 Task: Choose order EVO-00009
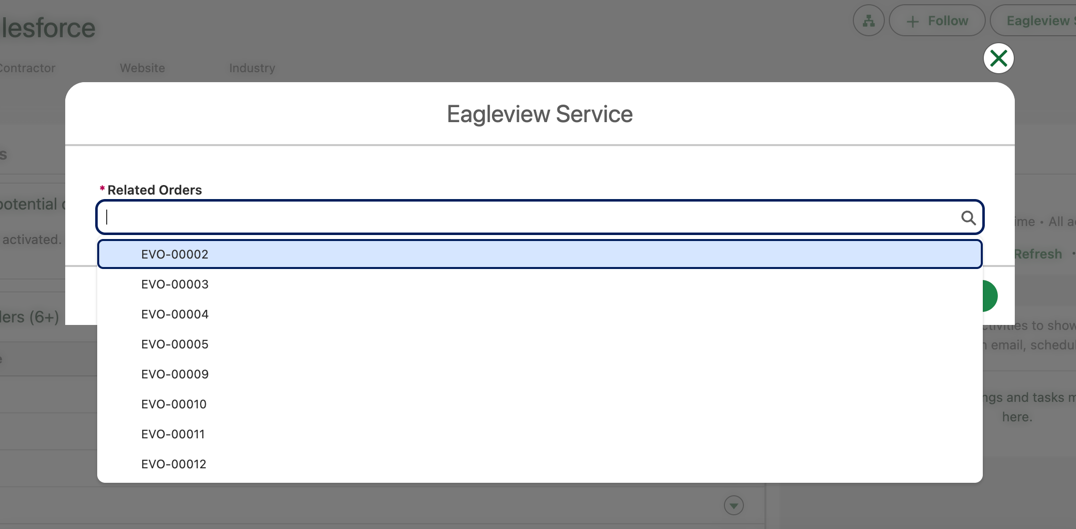[x=175, y=374]
